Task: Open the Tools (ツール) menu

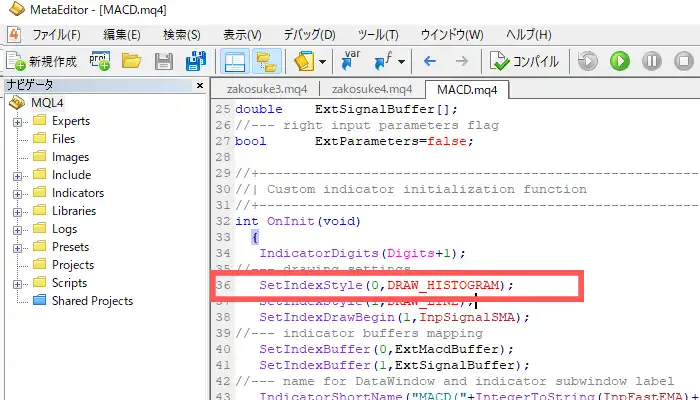Action: point(378,34)
